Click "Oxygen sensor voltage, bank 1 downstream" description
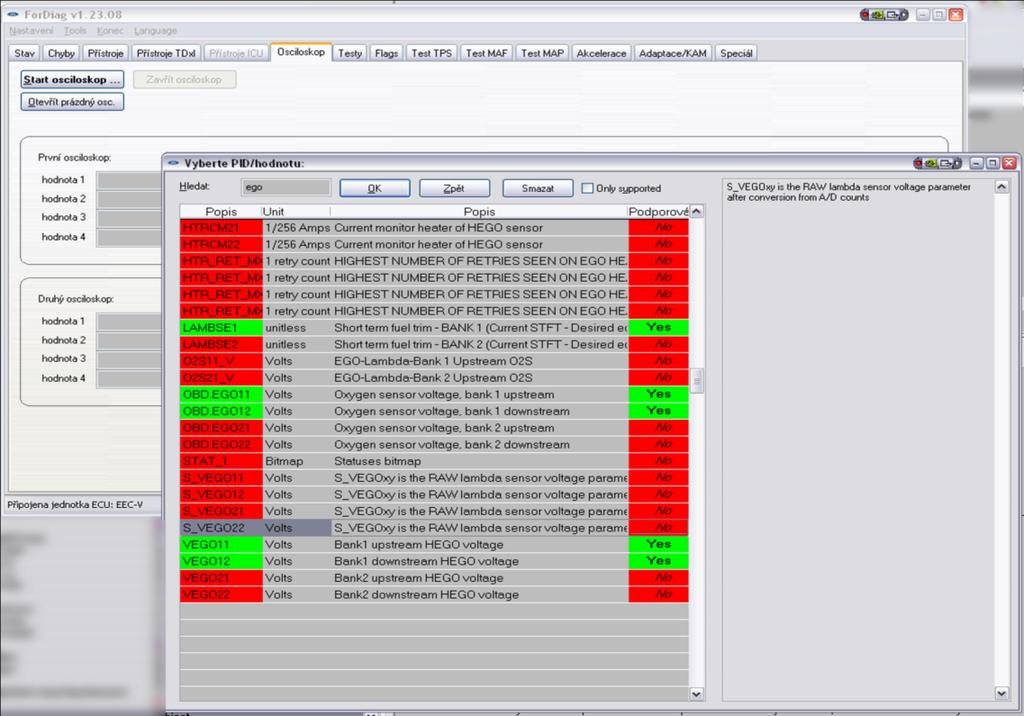1024x716 pixels. (x=452, y=411)
